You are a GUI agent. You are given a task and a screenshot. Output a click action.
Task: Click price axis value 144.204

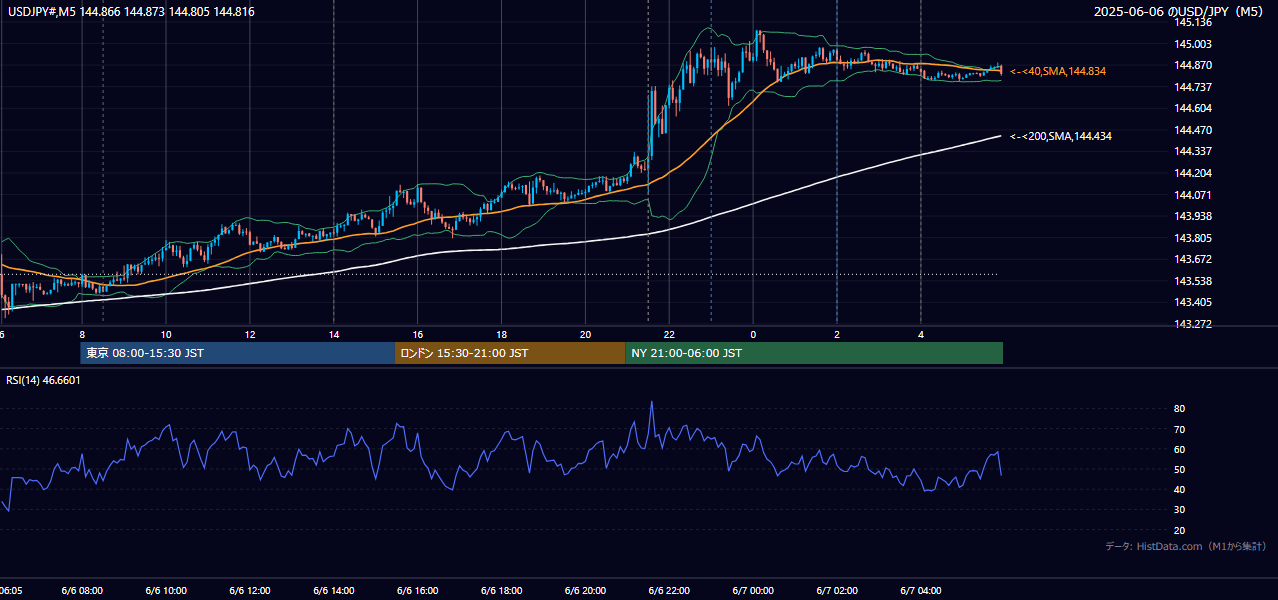(1192, 173)
